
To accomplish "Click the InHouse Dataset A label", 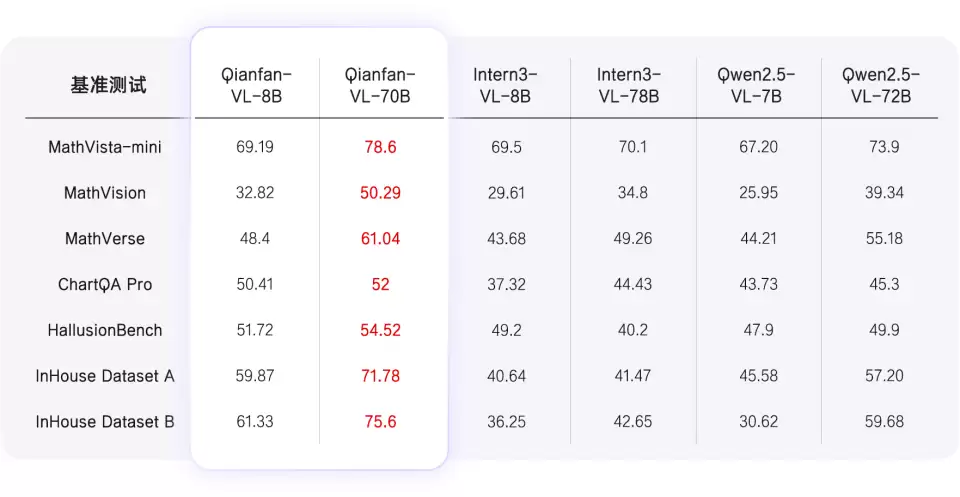I will coord(105,376).
